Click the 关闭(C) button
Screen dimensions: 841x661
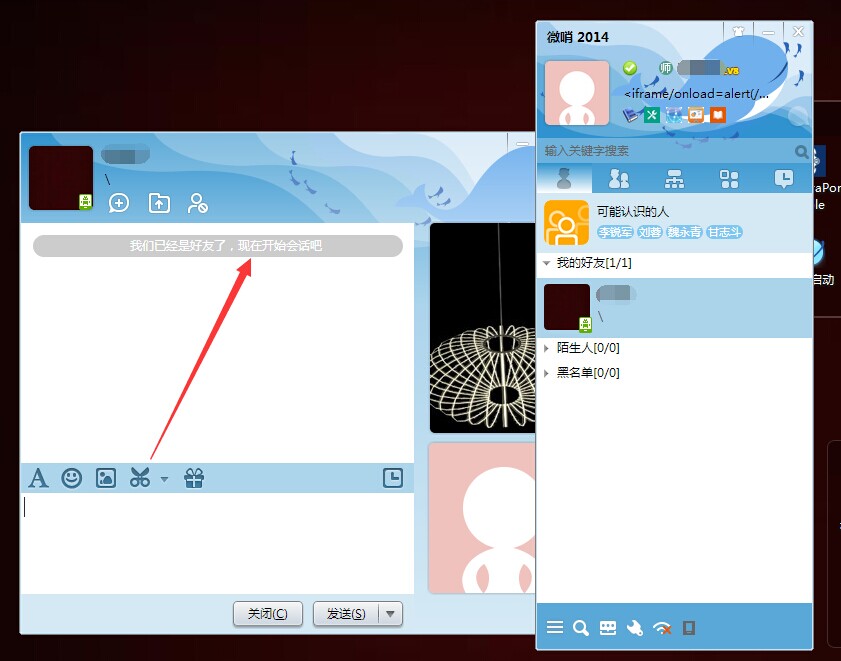click(x=268, y=613)
